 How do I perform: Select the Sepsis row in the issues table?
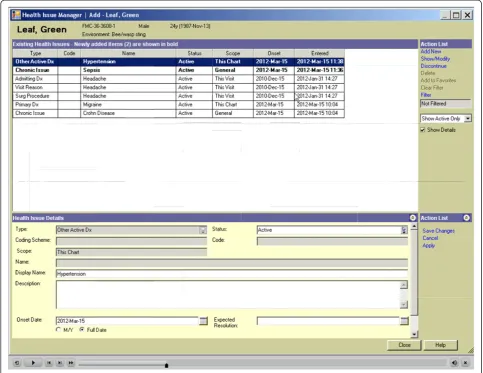[178, 70]
